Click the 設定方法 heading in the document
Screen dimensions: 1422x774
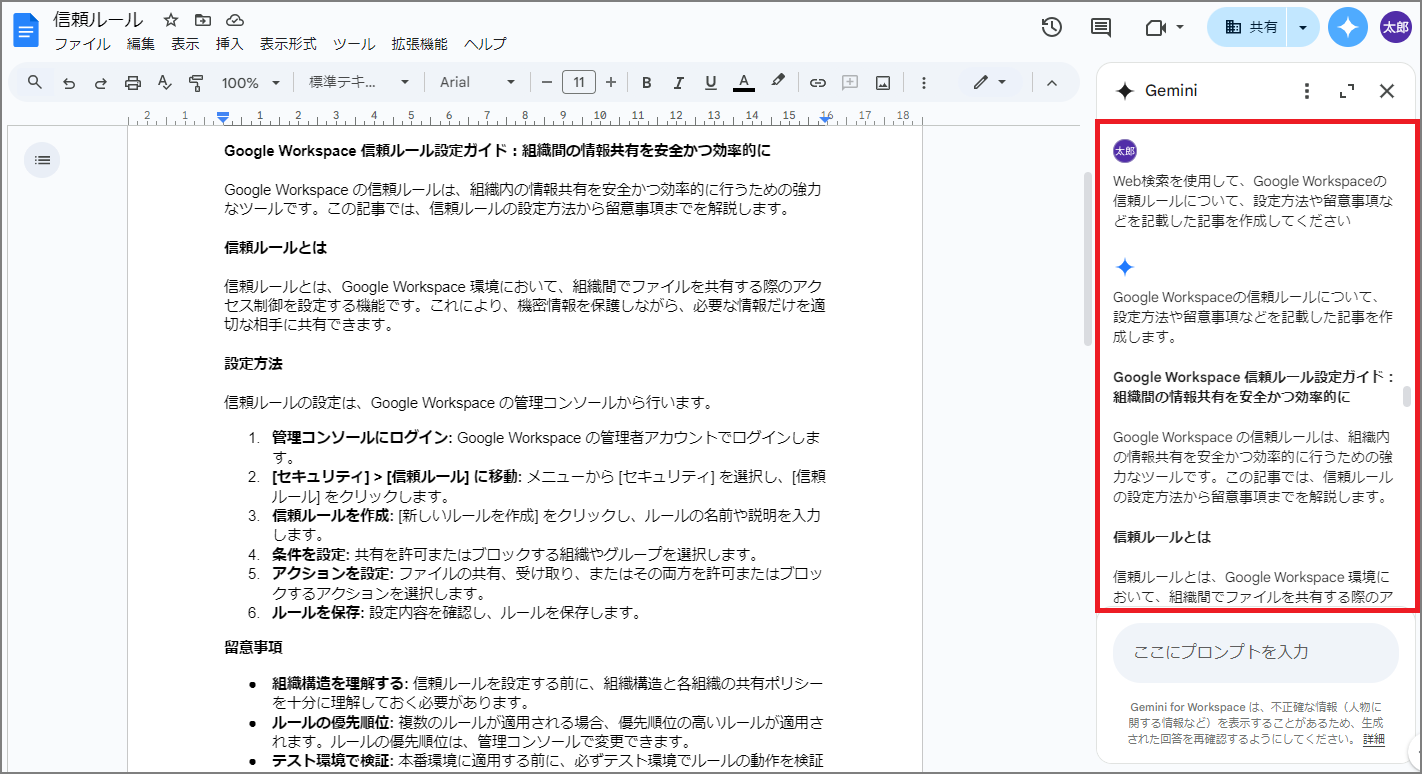[x=253, y=363]
